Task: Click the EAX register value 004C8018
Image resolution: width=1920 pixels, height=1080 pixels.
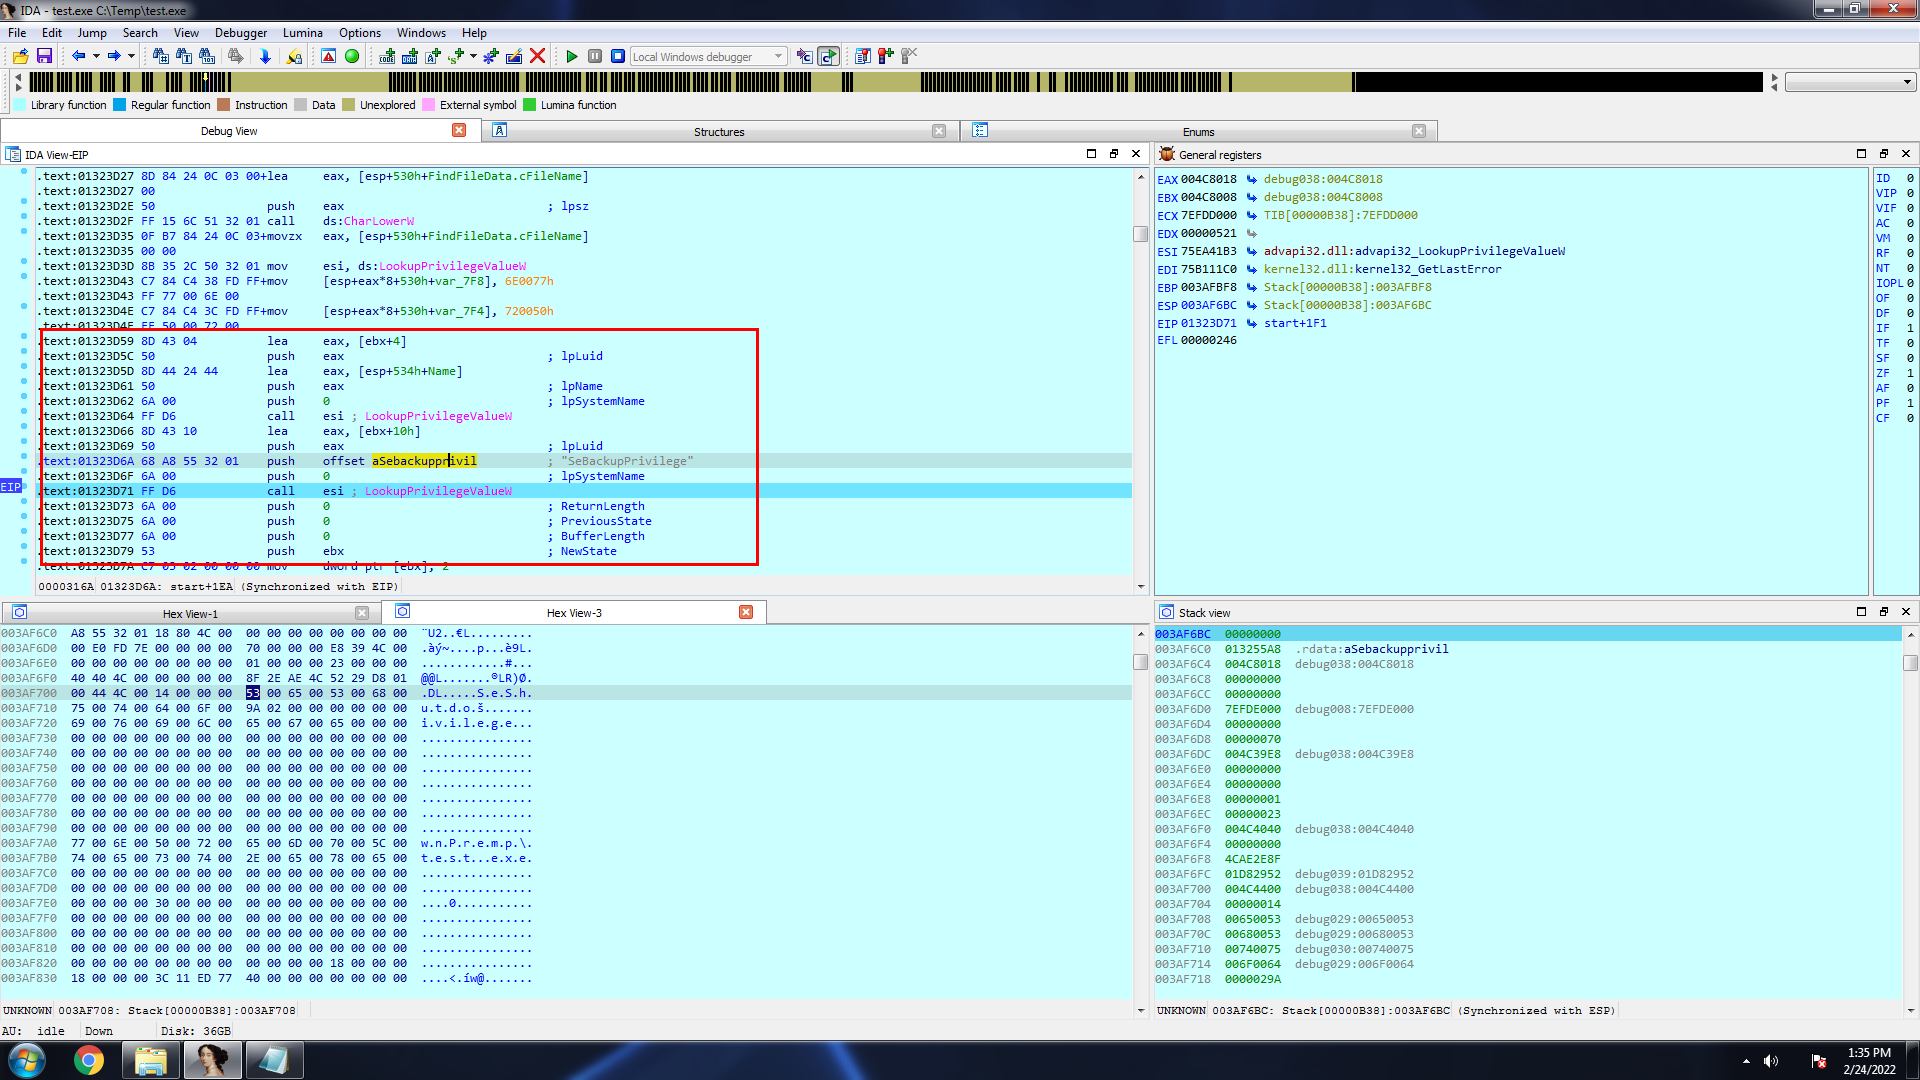Action: point(1208,179)
